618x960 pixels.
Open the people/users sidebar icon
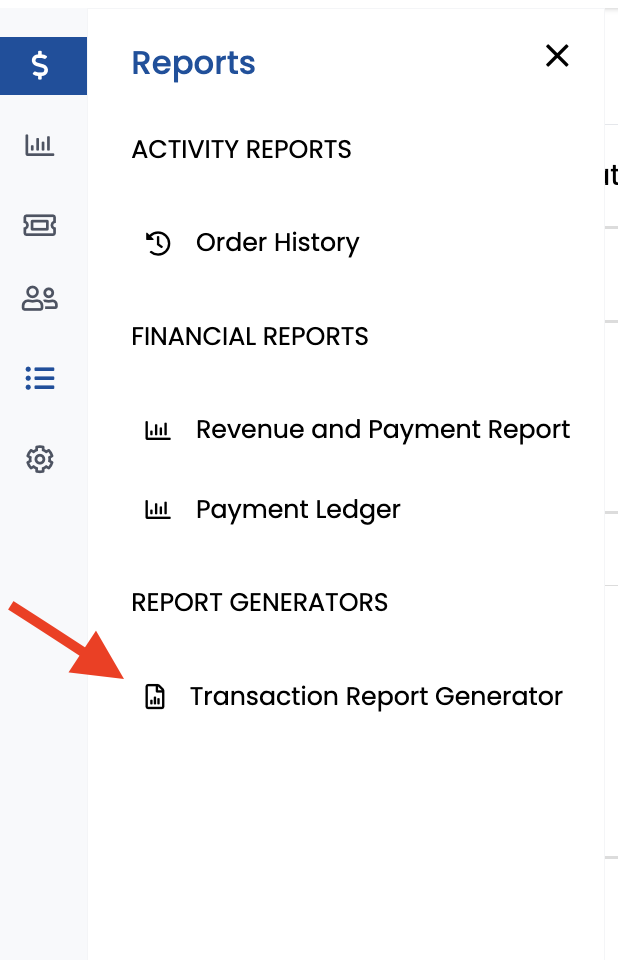40,299
